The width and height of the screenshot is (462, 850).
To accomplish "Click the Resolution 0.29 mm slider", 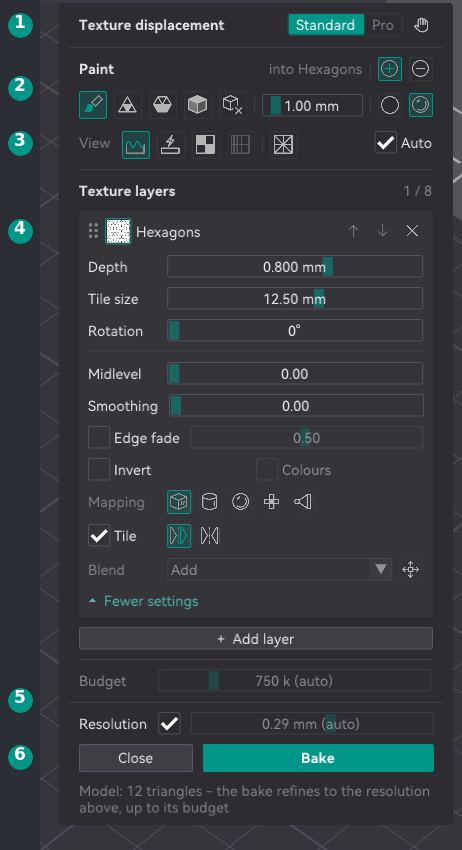I will [312, 724].
